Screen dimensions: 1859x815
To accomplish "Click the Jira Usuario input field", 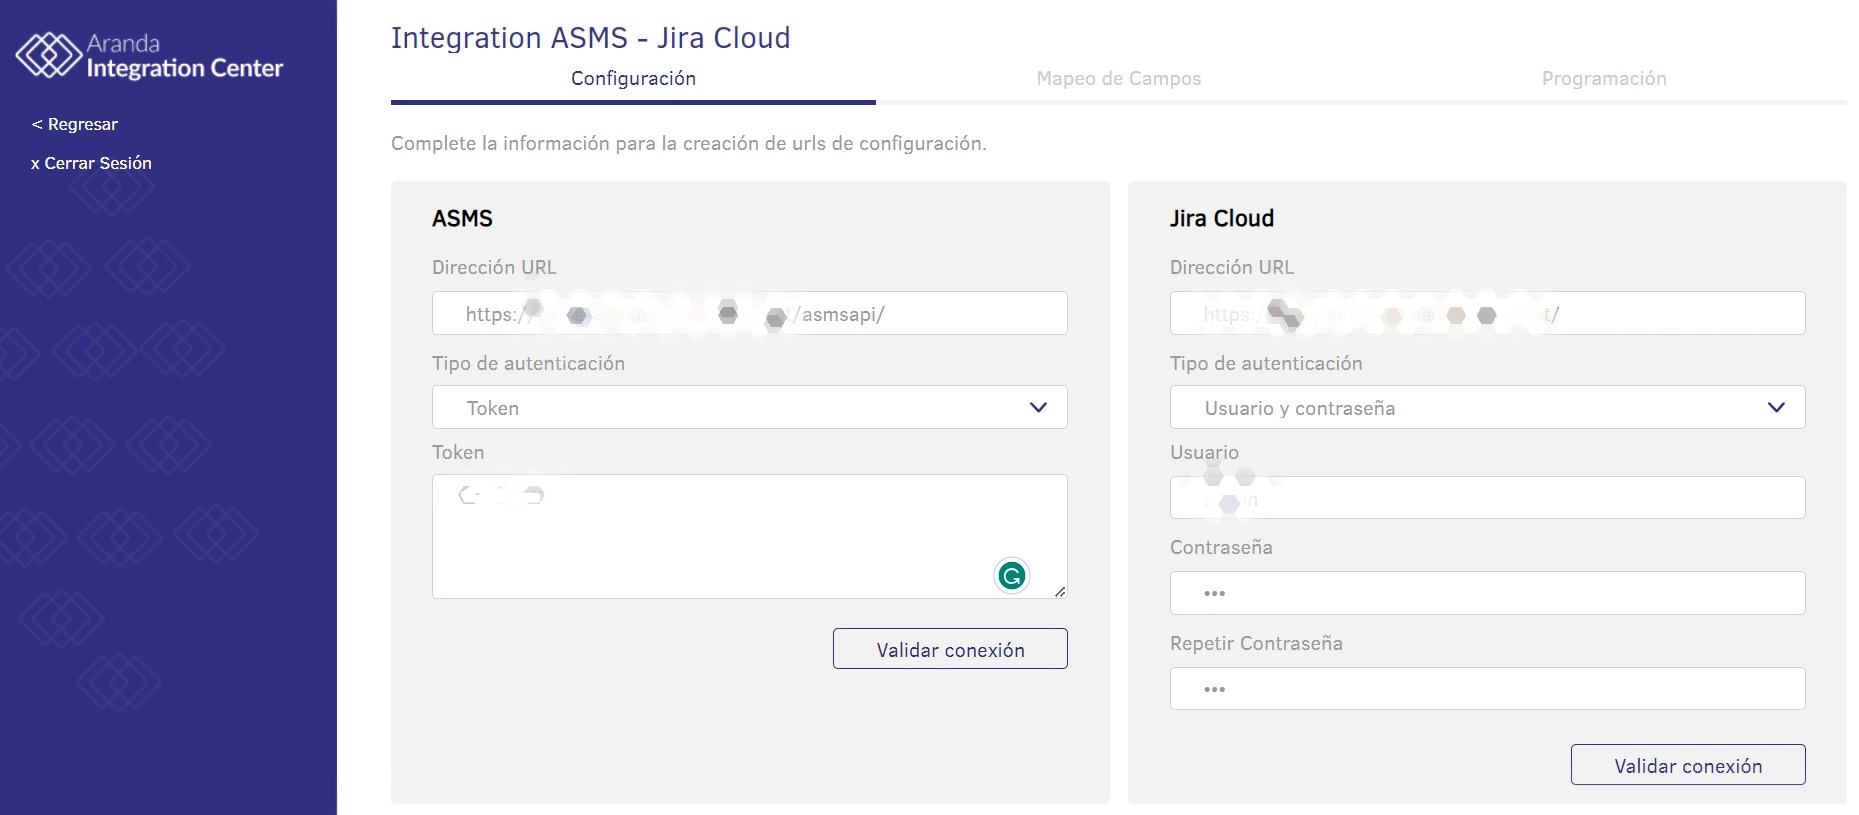I will coord(1488,497).
